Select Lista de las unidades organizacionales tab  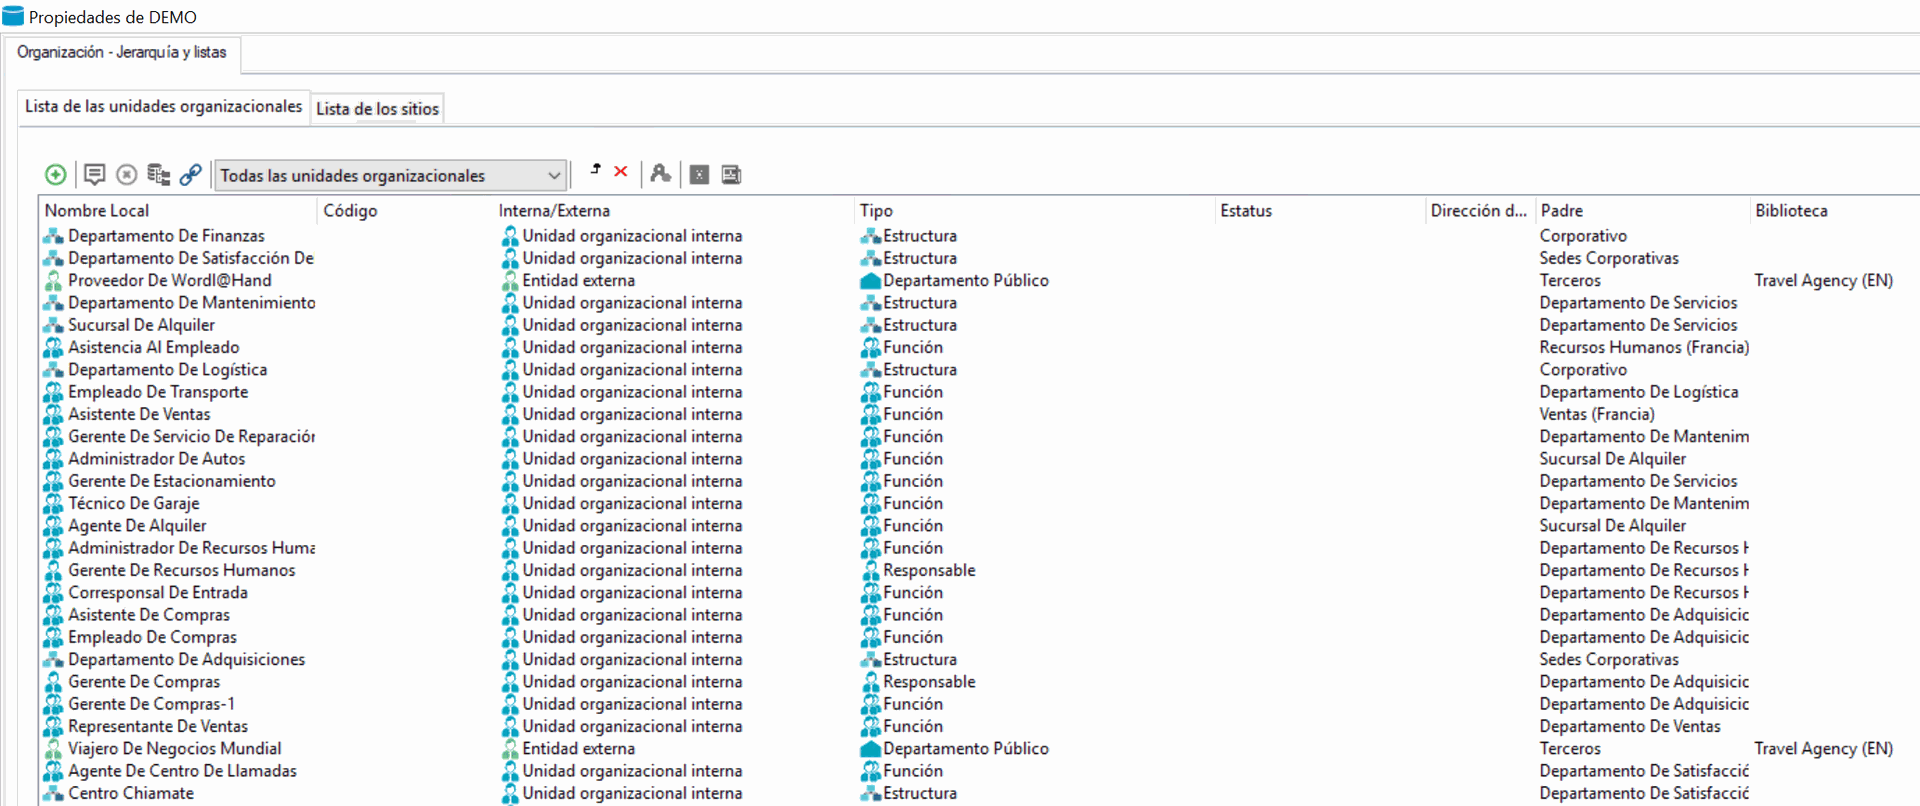[x=164, y=106]
